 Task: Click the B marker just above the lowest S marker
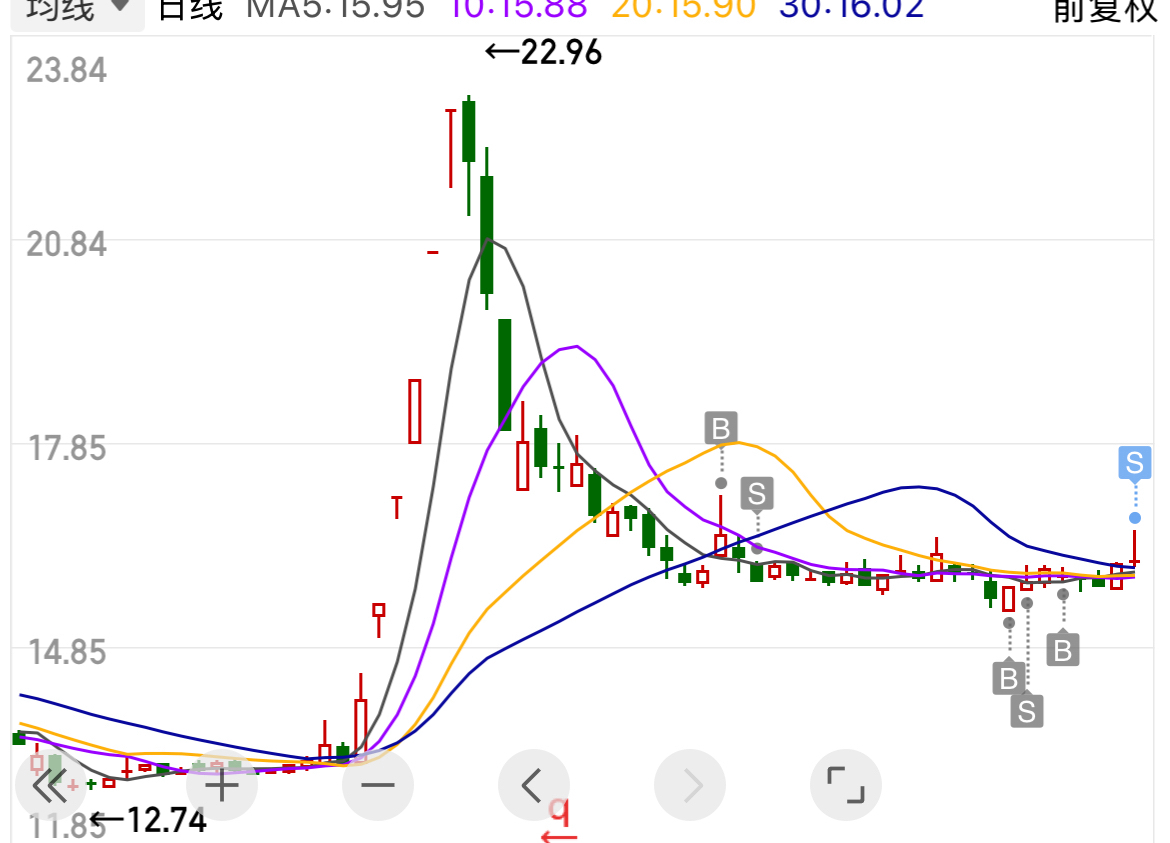click(x=1009, y=679)
